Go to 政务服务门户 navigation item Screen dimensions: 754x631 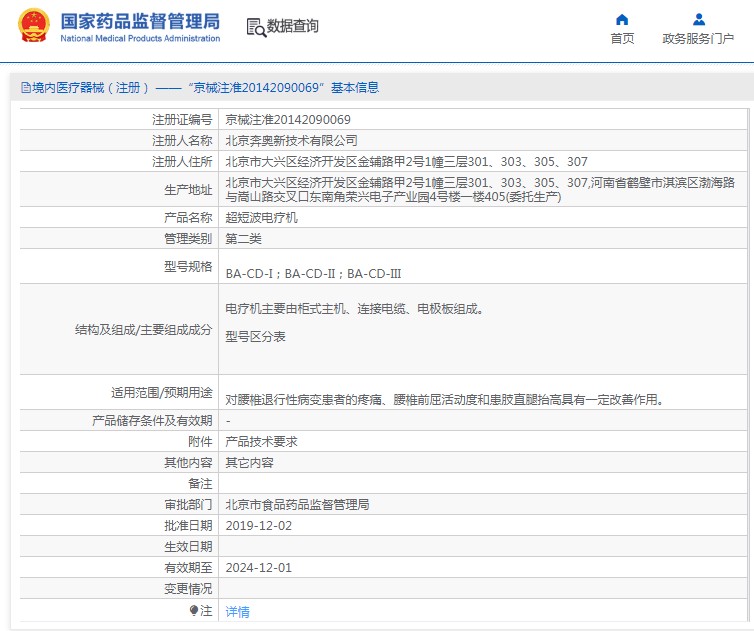click(698, 39)
